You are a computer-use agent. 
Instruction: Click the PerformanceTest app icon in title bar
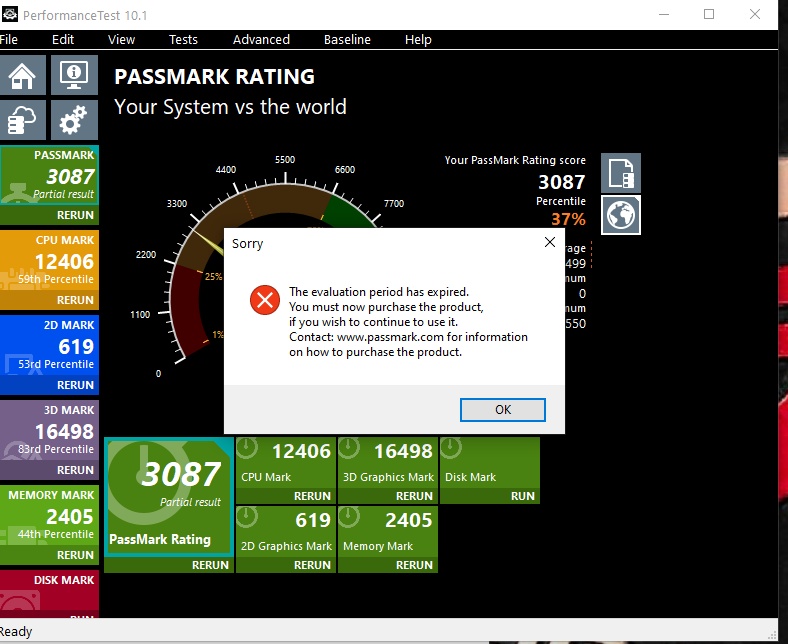point(10,14)
